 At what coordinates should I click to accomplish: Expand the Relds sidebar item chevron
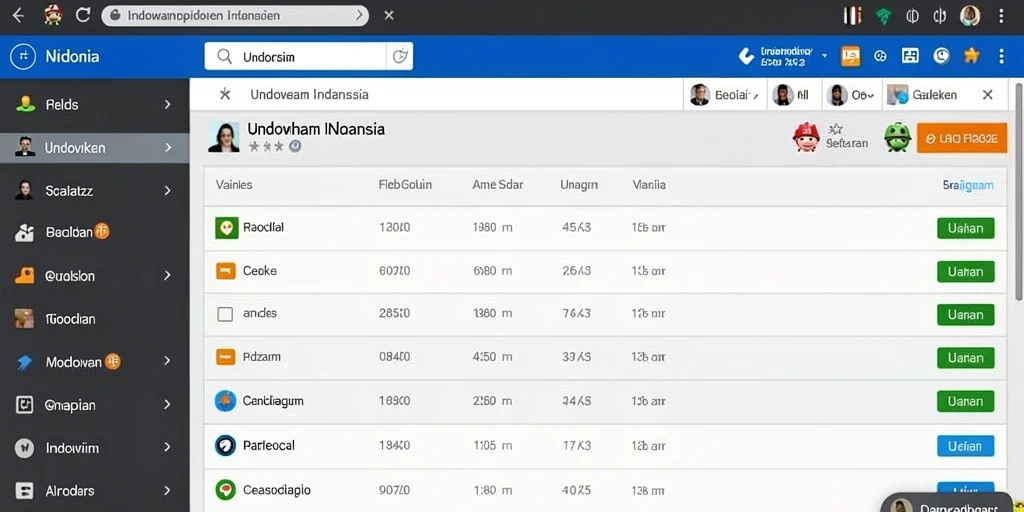click(168, 104)
